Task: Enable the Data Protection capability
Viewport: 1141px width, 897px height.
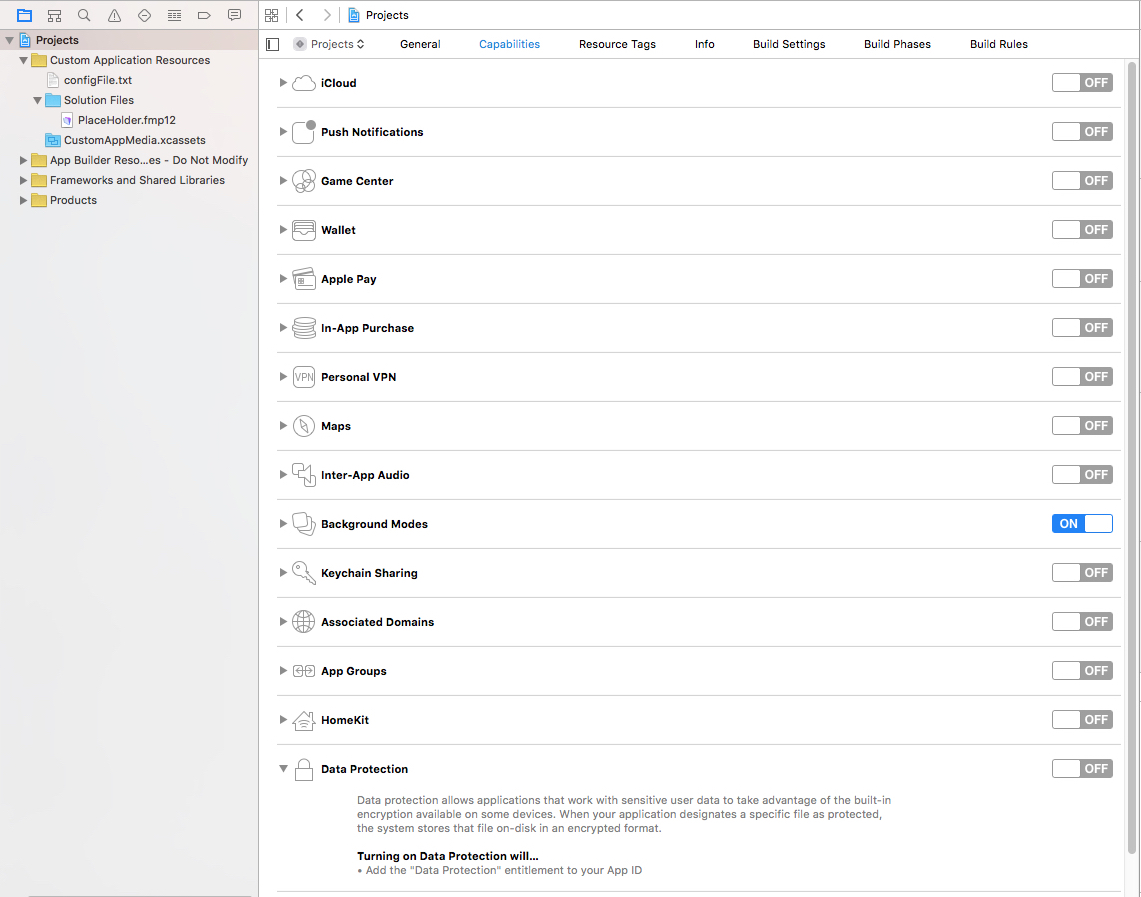Action: 1082,768
